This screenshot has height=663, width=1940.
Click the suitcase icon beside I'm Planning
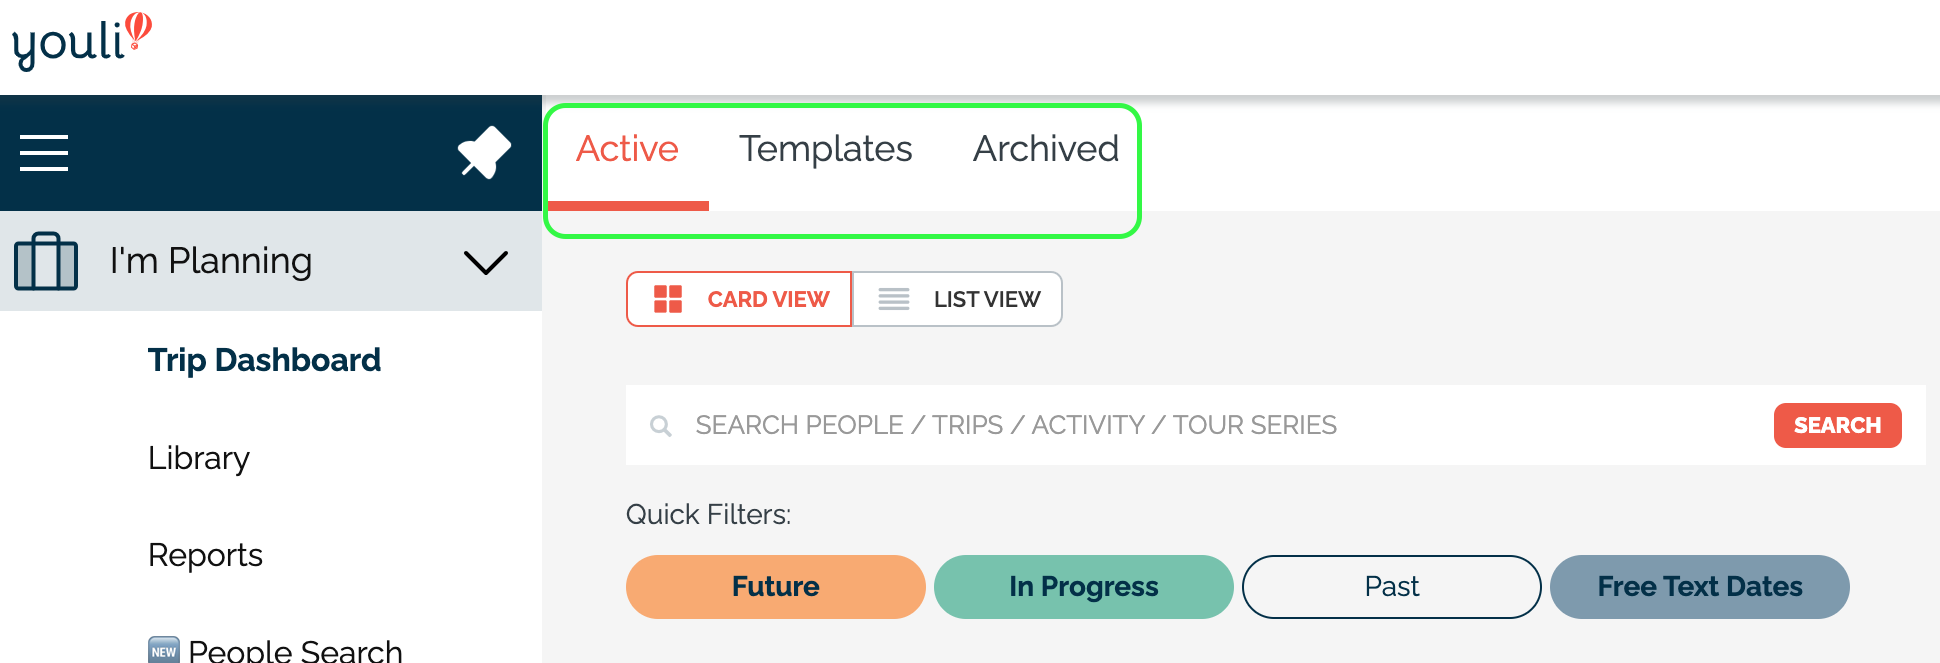coord(46,261)
